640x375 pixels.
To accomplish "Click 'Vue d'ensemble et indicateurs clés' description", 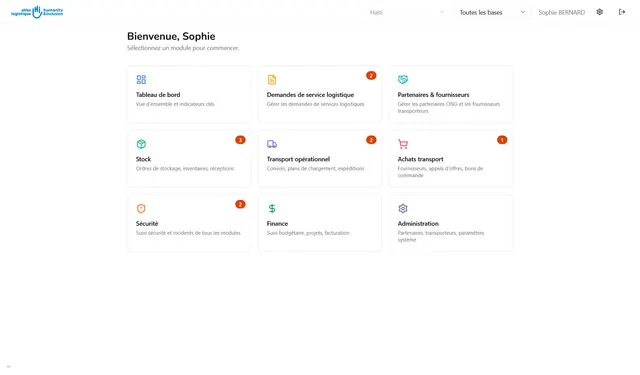I will [175, 104].
